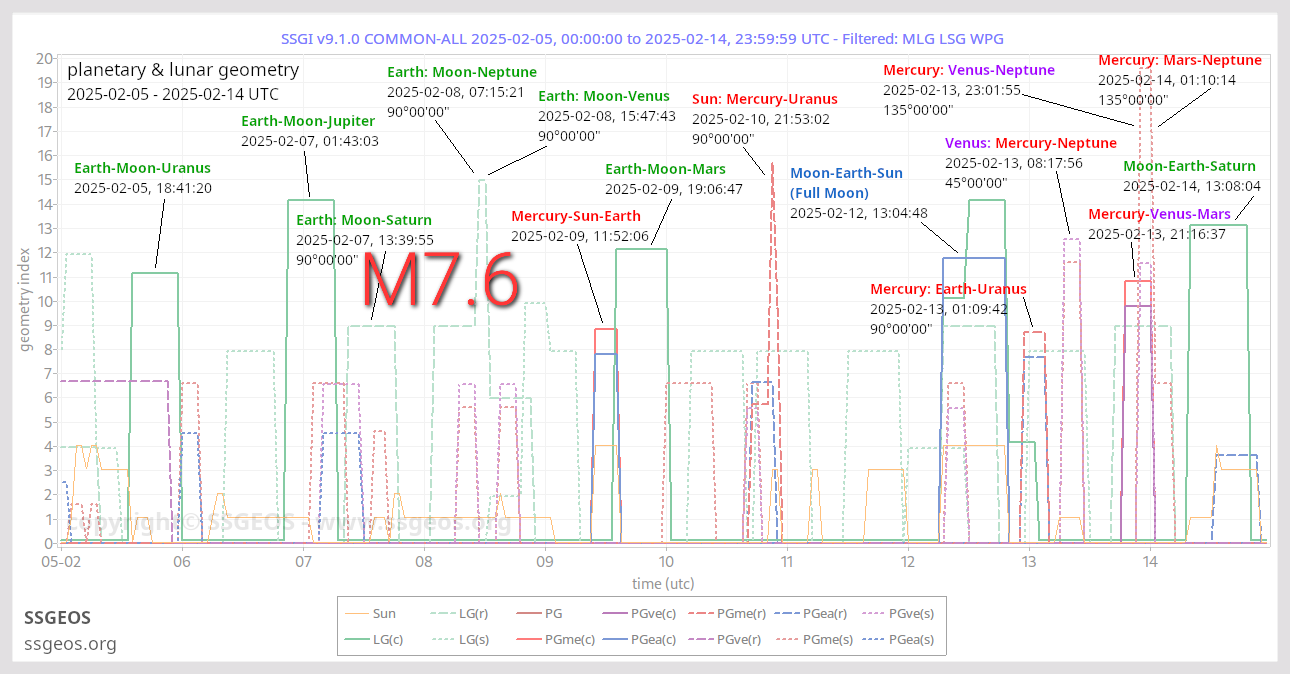The image size is (1290, 674).
Task: Open the ssgeos.org link
Action: click(70, 644)
